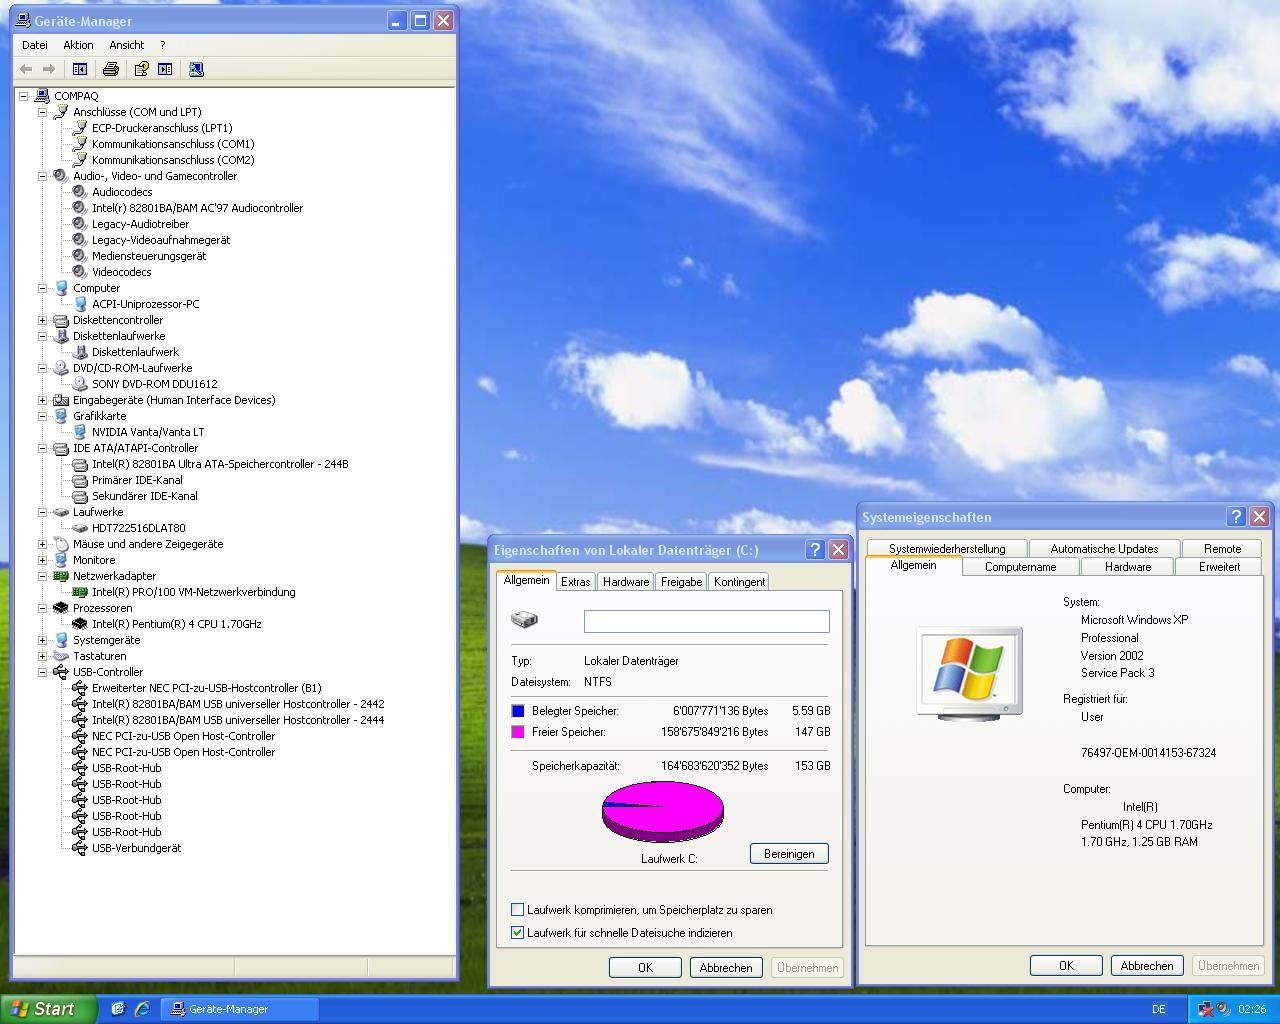1280x1024 pixels.
Task: Collapse the COMPAQ root node
Action: pos(23,96)
